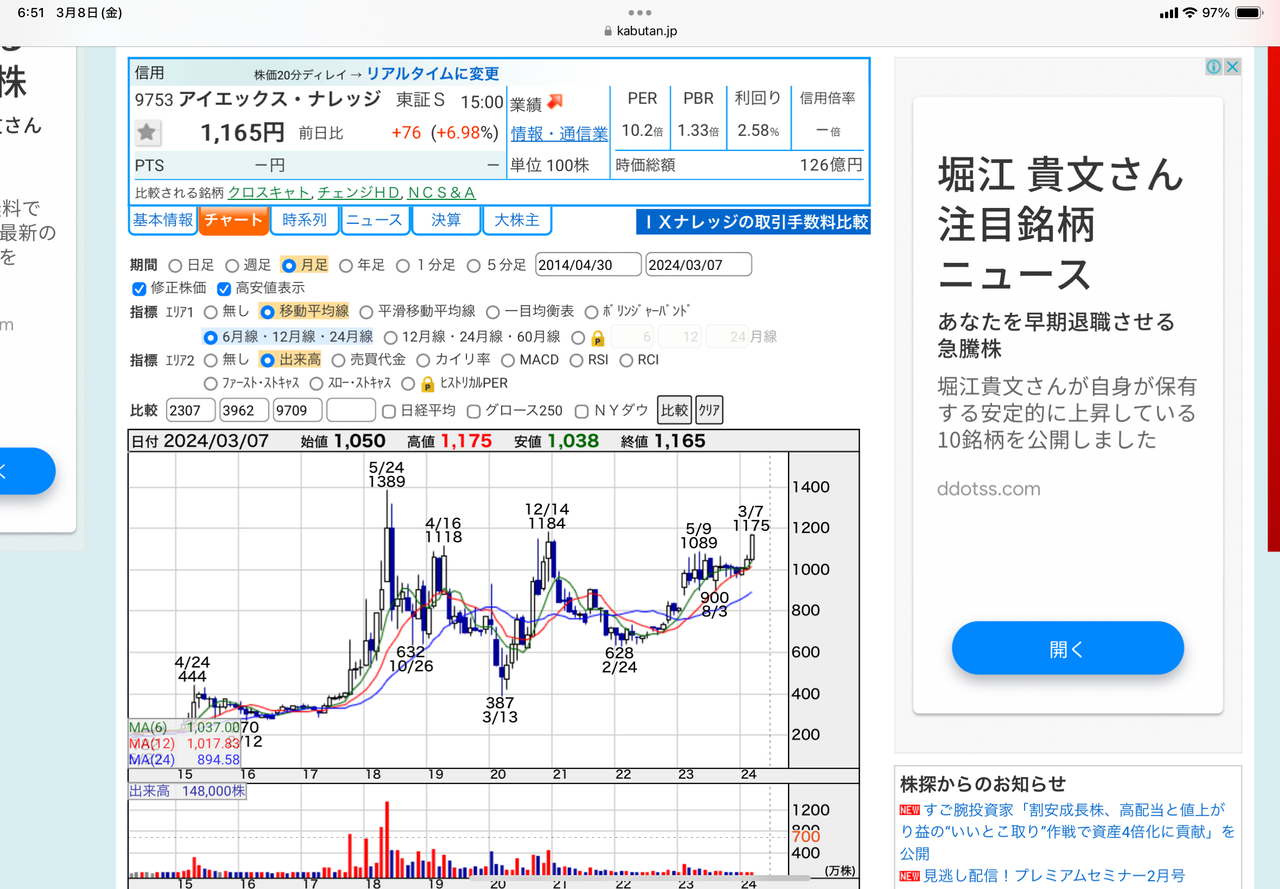
Task: Open the クロスキャト comparison stock link
Action: tap(271, 192)
